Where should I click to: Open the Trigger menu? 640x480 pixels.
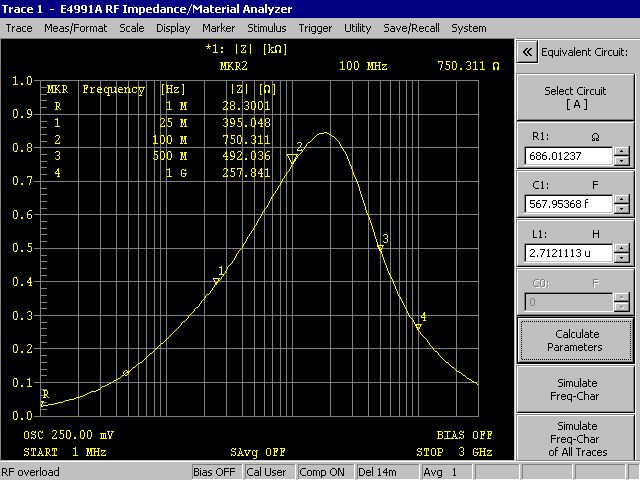315,28
